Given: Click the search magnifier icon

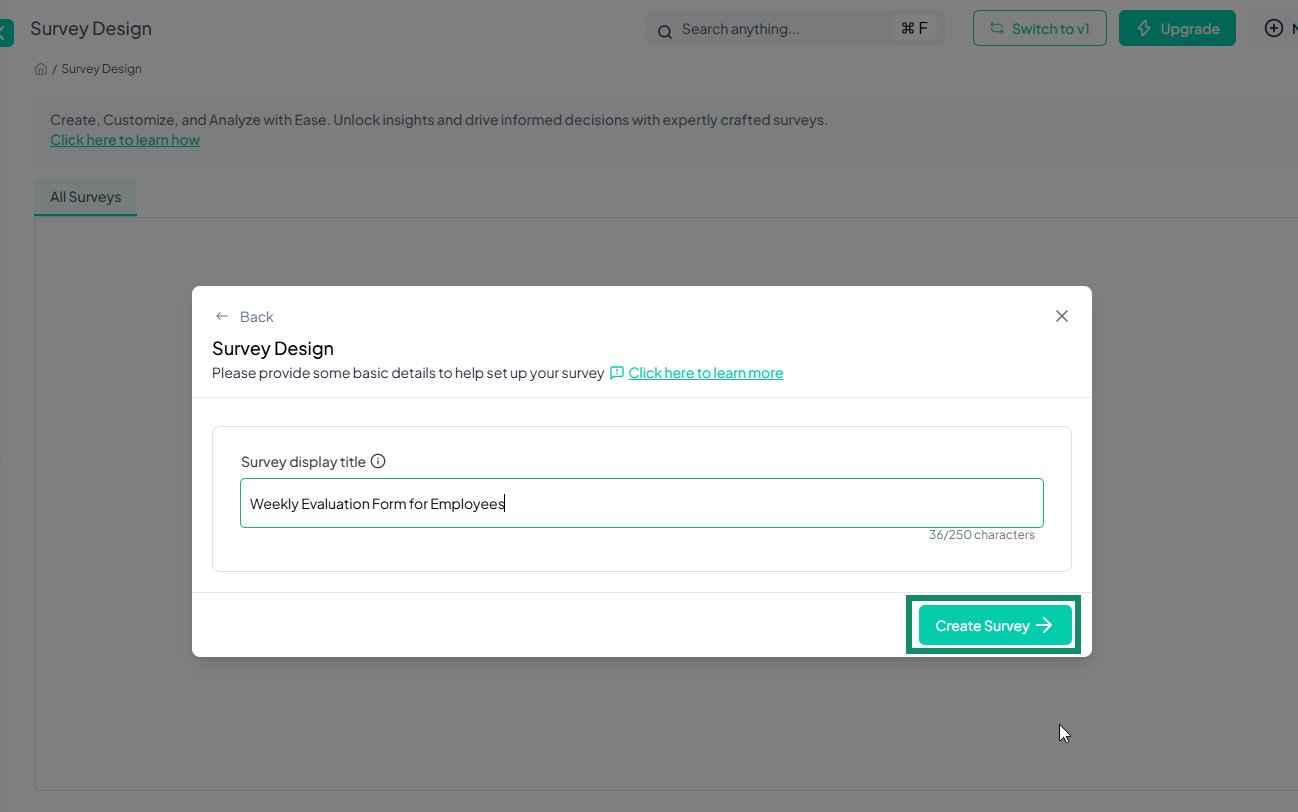Looking at the screenshot, I should coord(664,31).
